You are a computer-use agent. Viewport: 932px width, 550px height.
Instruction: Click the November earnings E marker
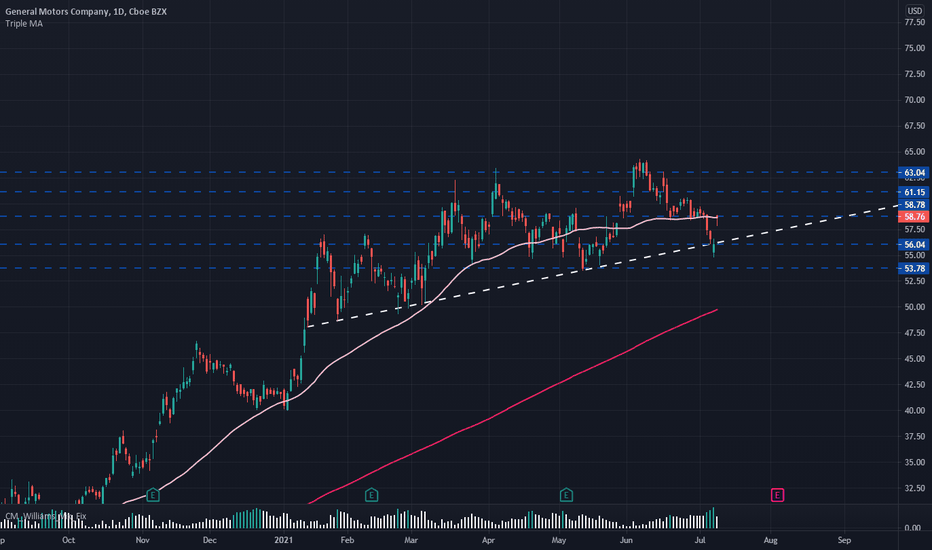[153, 495]
